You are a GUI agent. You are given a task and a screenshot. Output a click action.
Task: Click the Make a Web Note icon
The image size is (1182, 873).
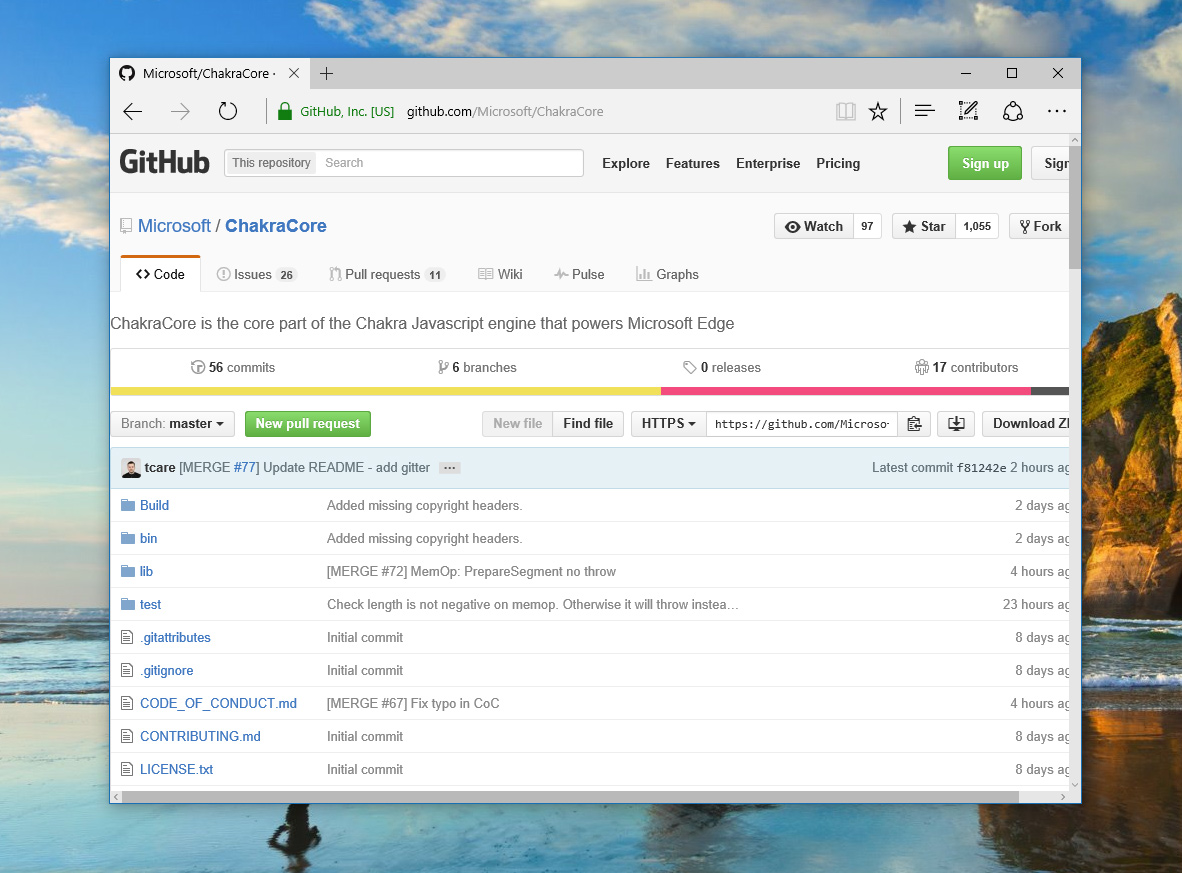pyautogui.click(x=968, y=112)
